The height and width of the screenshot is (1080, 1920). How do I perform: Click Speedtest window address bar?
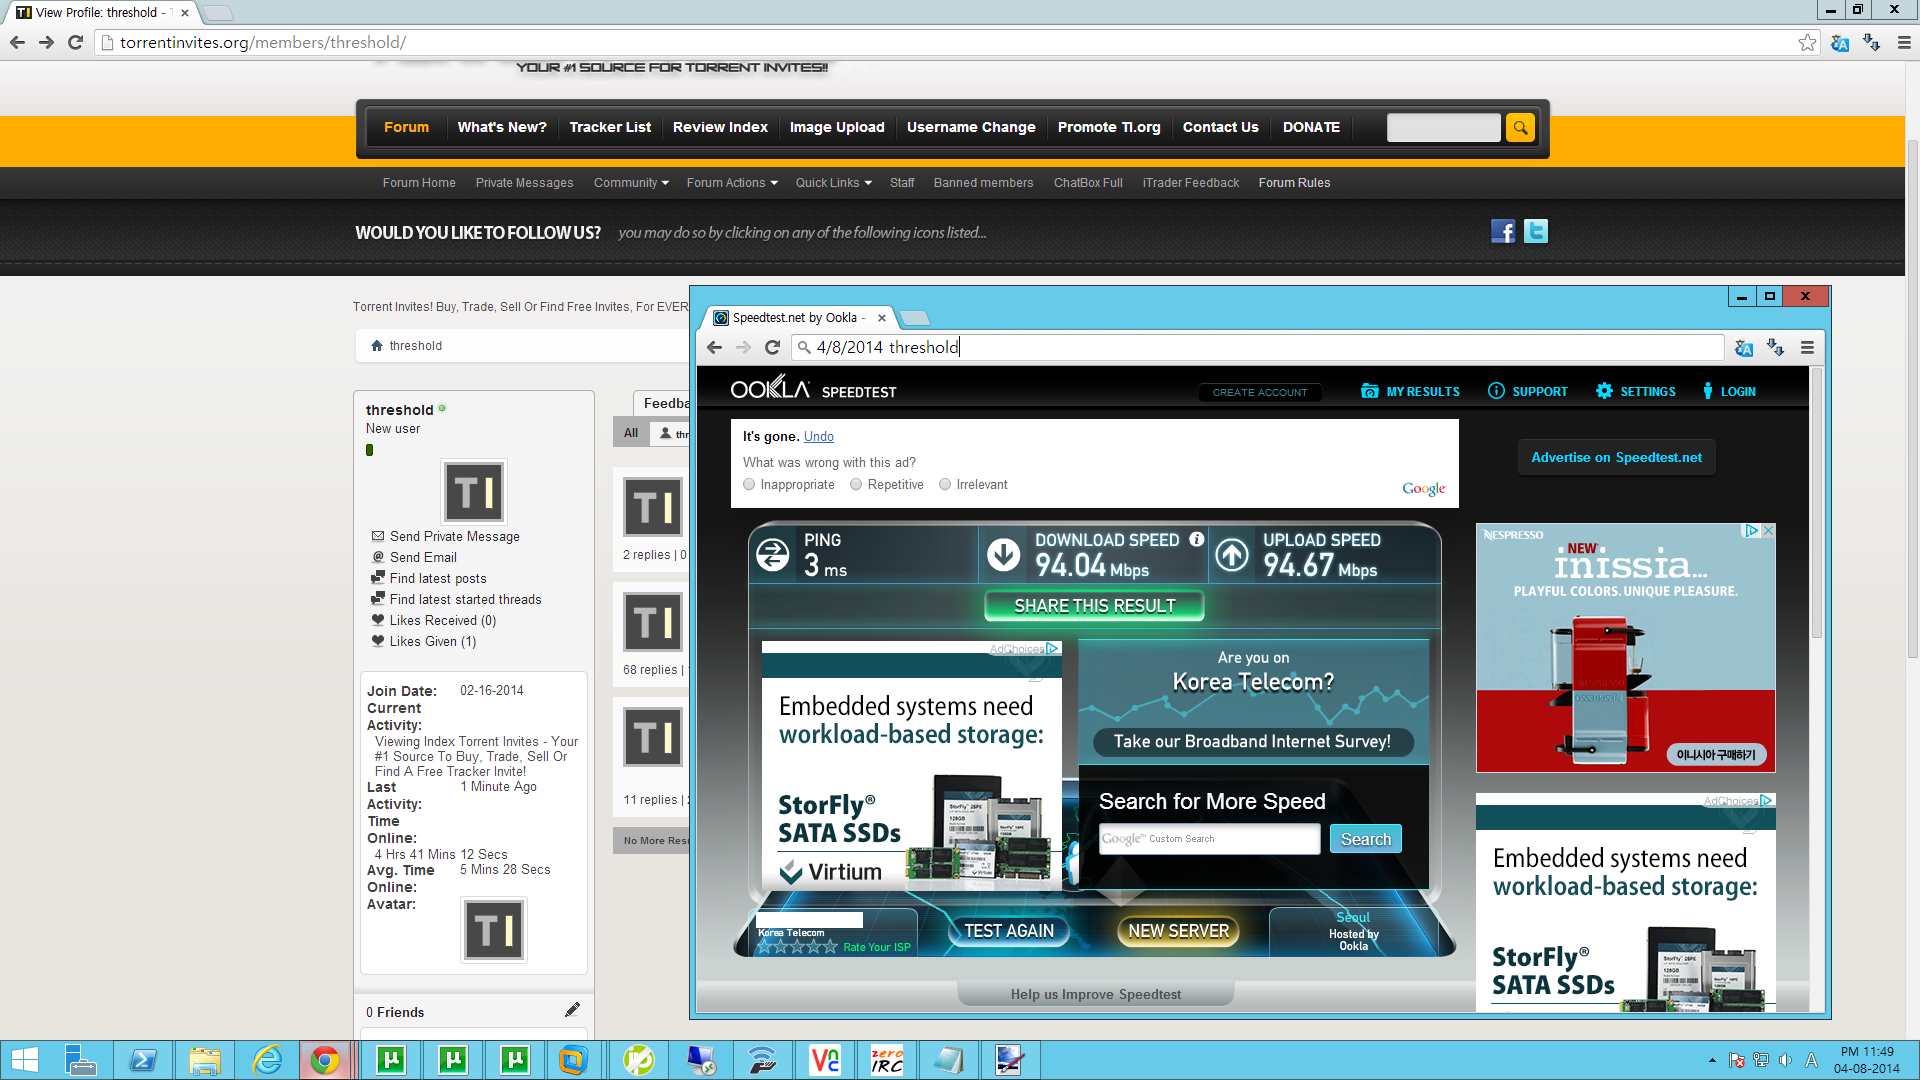tap(1258, 347)
